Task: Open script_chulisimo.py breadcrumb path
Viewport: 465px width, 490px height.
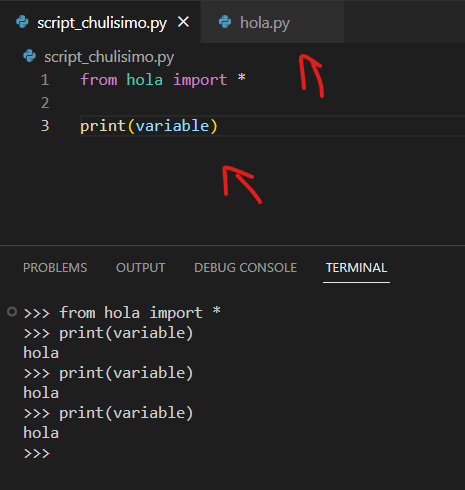Action: pyautogui.click(x=109, y=57)
